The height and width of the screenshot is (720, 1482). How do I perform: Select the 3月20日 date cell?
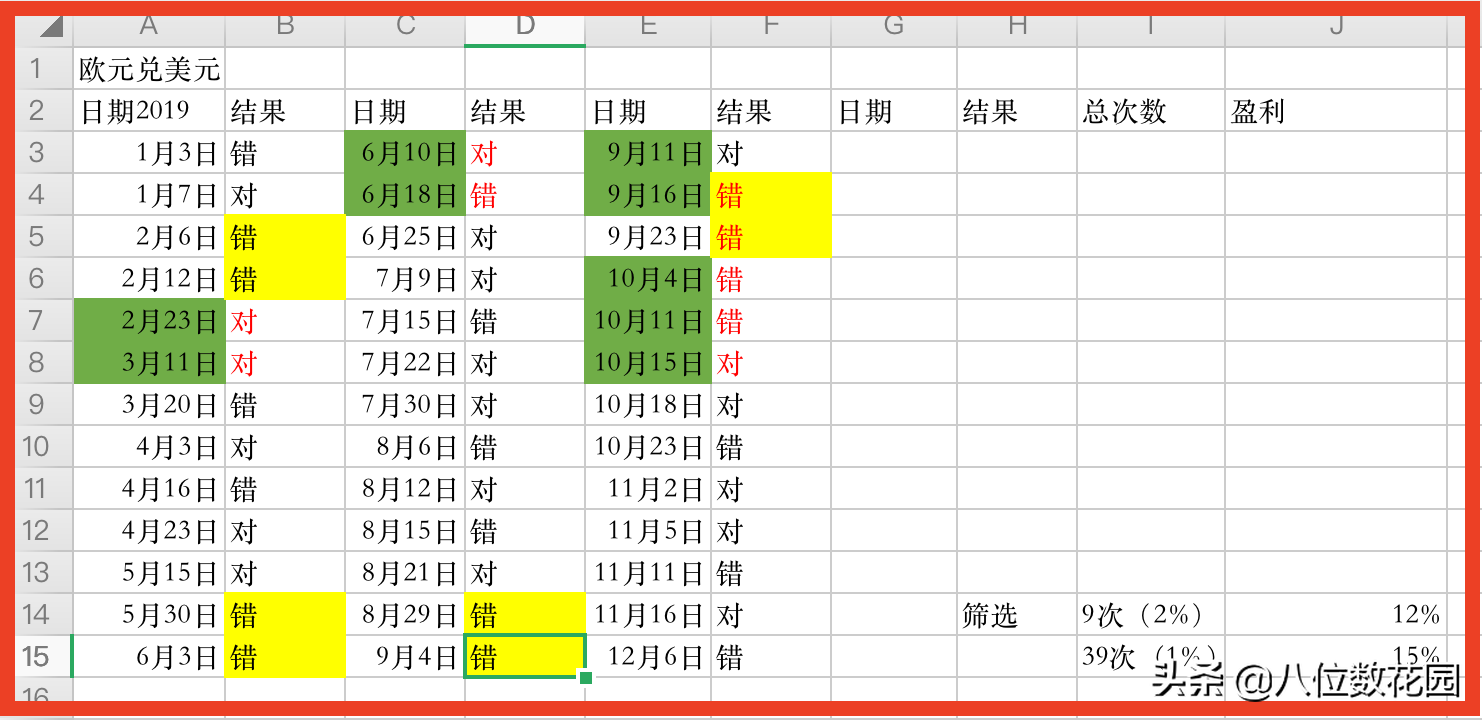click(x=150, y=405)
